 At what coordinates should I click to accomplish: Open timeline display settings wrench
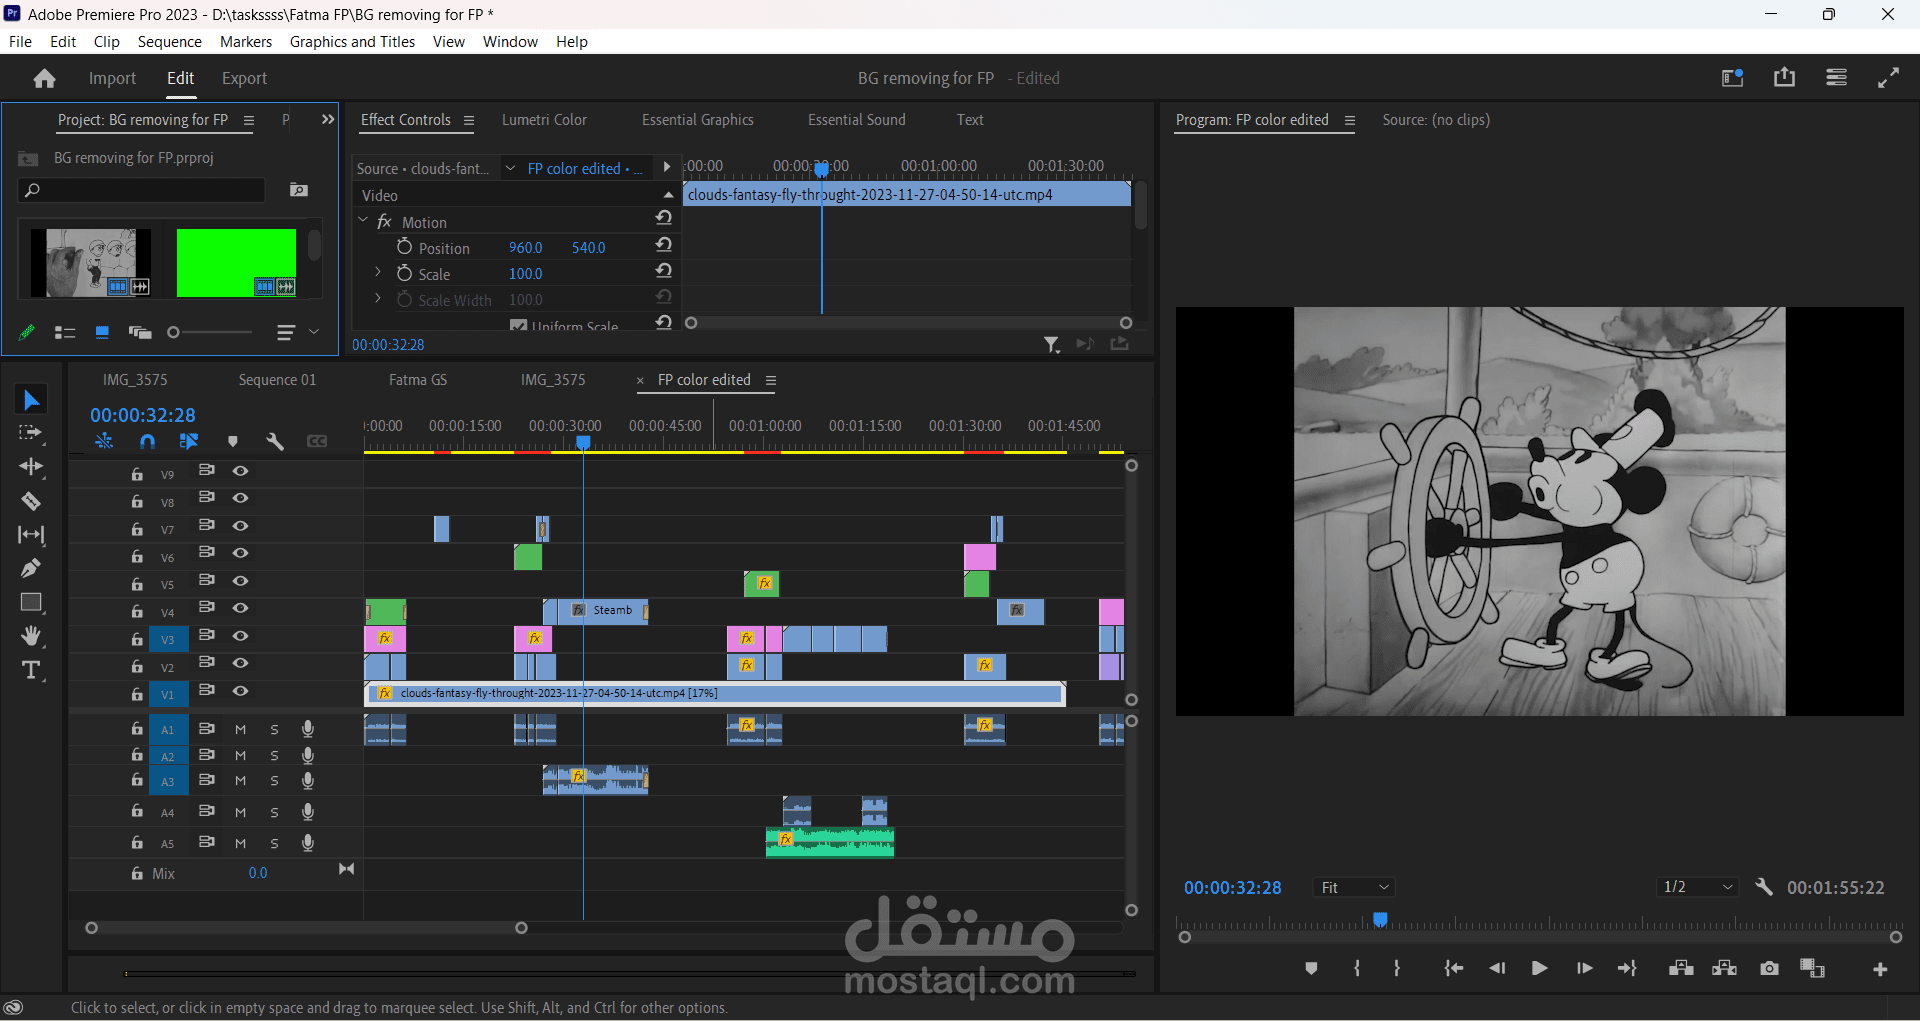coord(275,441)
